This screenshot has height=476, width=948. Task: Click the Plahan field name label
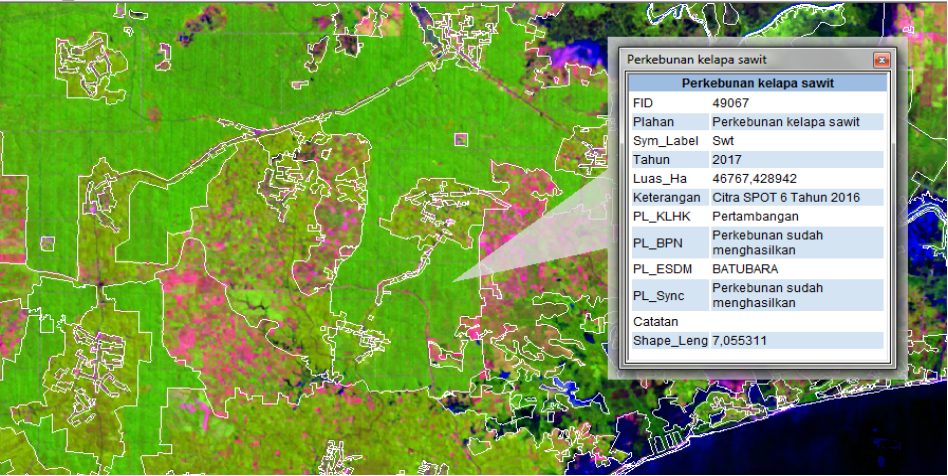[x=654, y=122]
